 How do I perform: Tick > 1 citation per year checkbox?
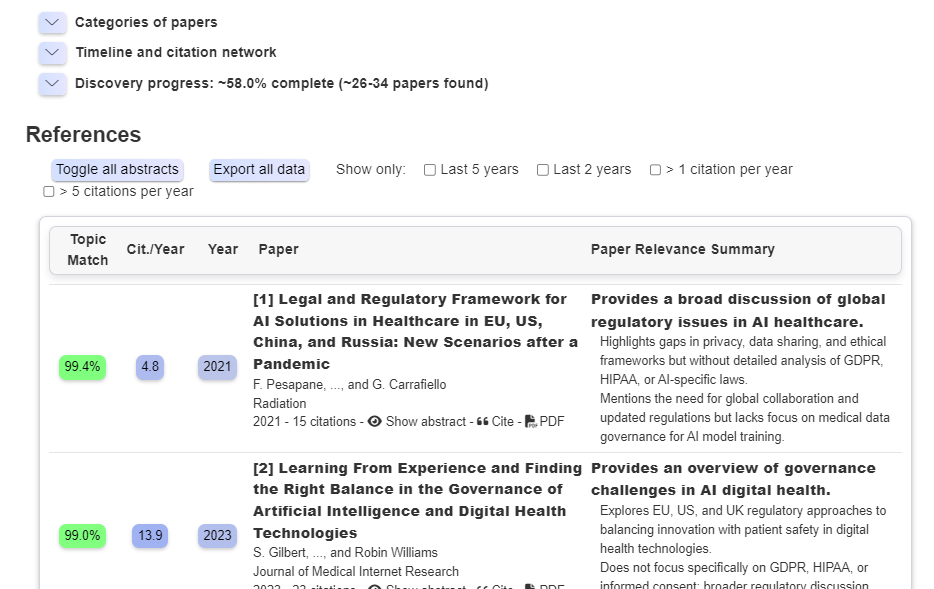point(655,170)
